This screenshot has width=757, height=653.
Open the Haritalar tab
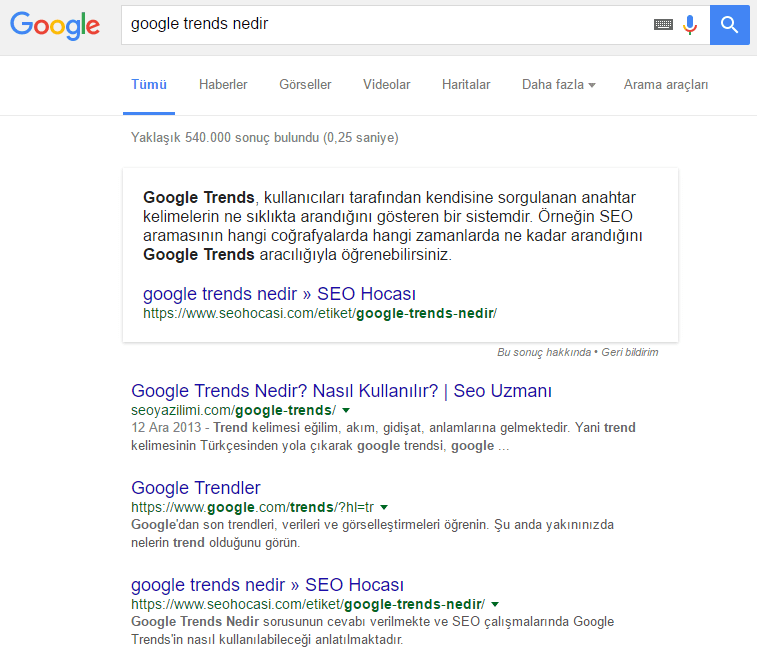466,85
